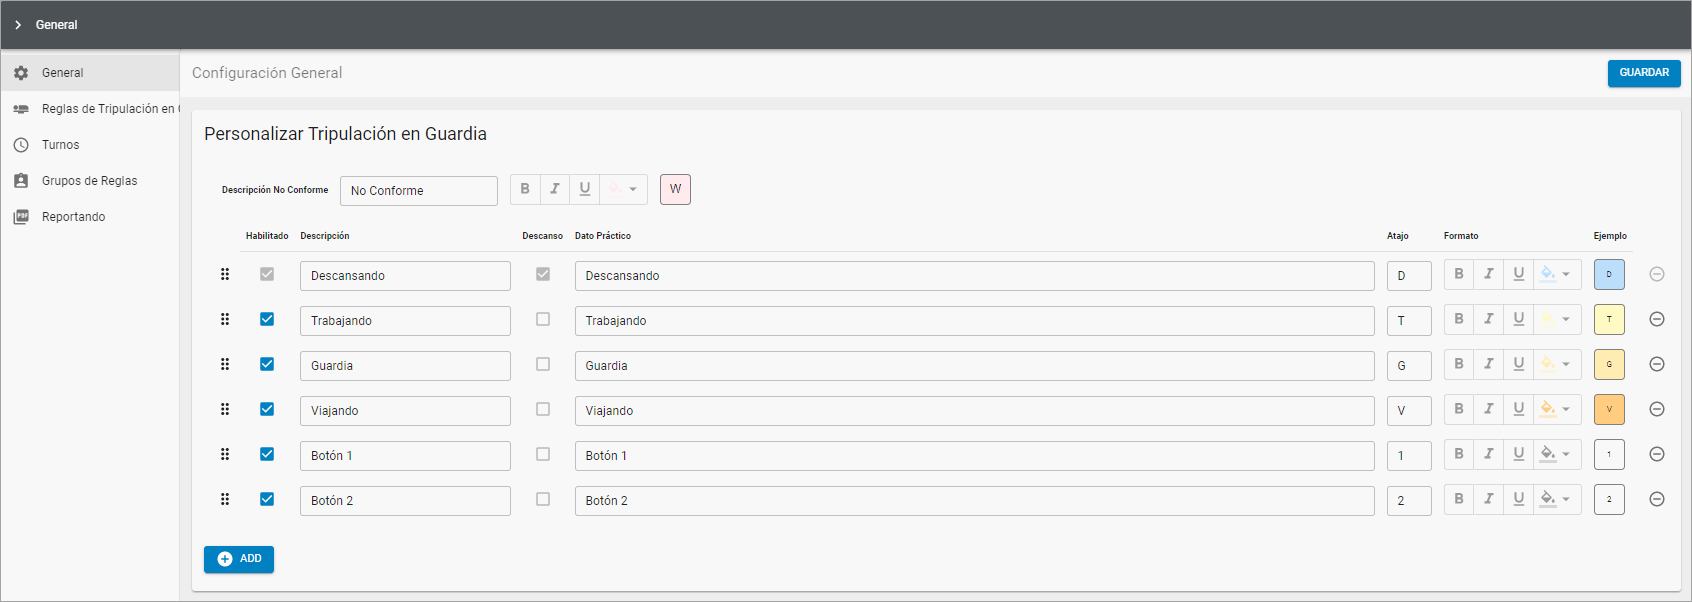The height and width of the screenshot is (602, 1692).
Task: Remove the Guardia row with minus icon
Action: tap(1657, 364)
